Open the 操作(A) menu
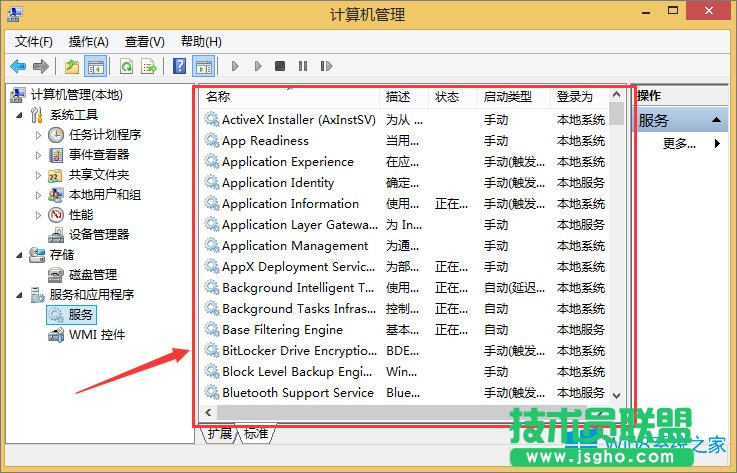The image size is (737, 473). 88,41
